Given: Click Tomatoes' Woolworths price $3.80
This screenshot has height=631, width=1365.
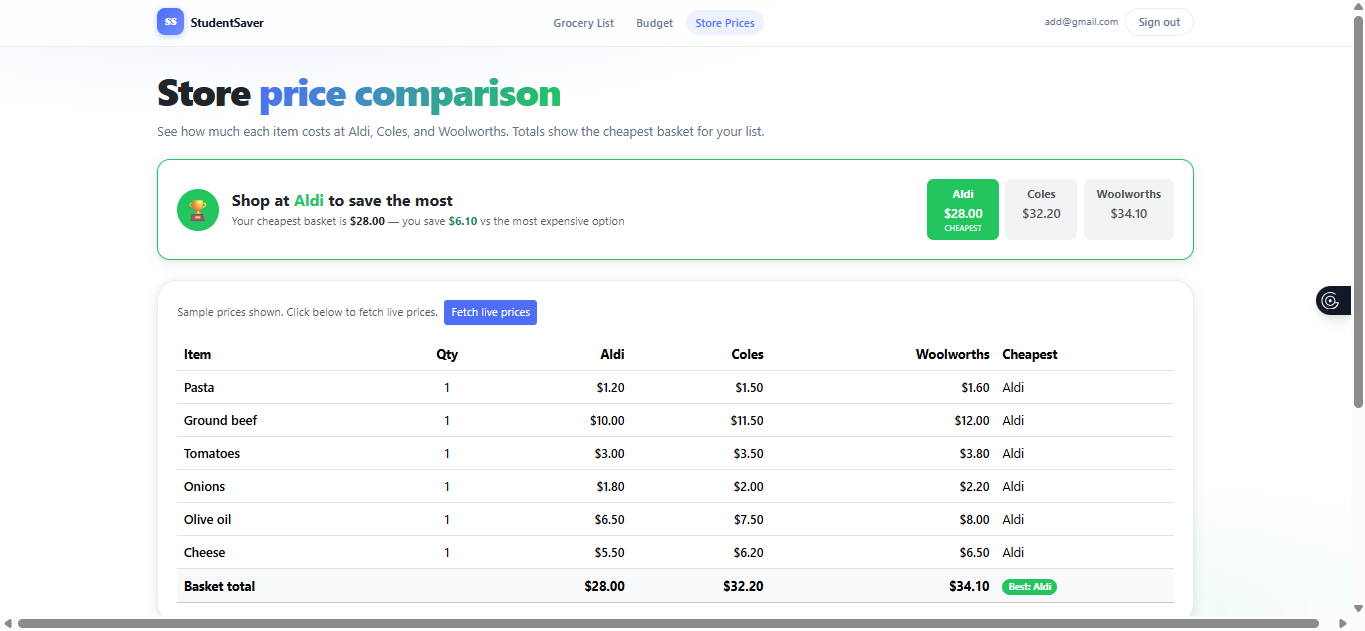Looking at the screenshot, I should (975, 454).
